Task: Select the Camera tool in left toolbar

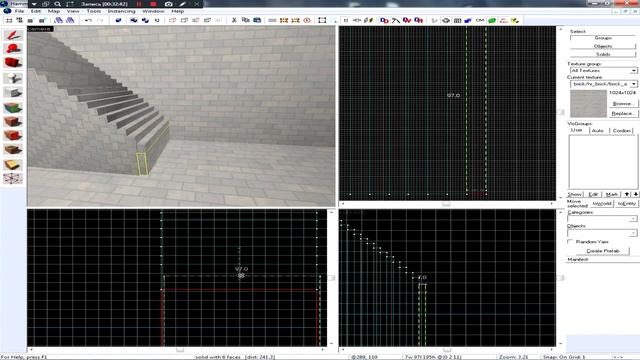Action: click(13, 63)
